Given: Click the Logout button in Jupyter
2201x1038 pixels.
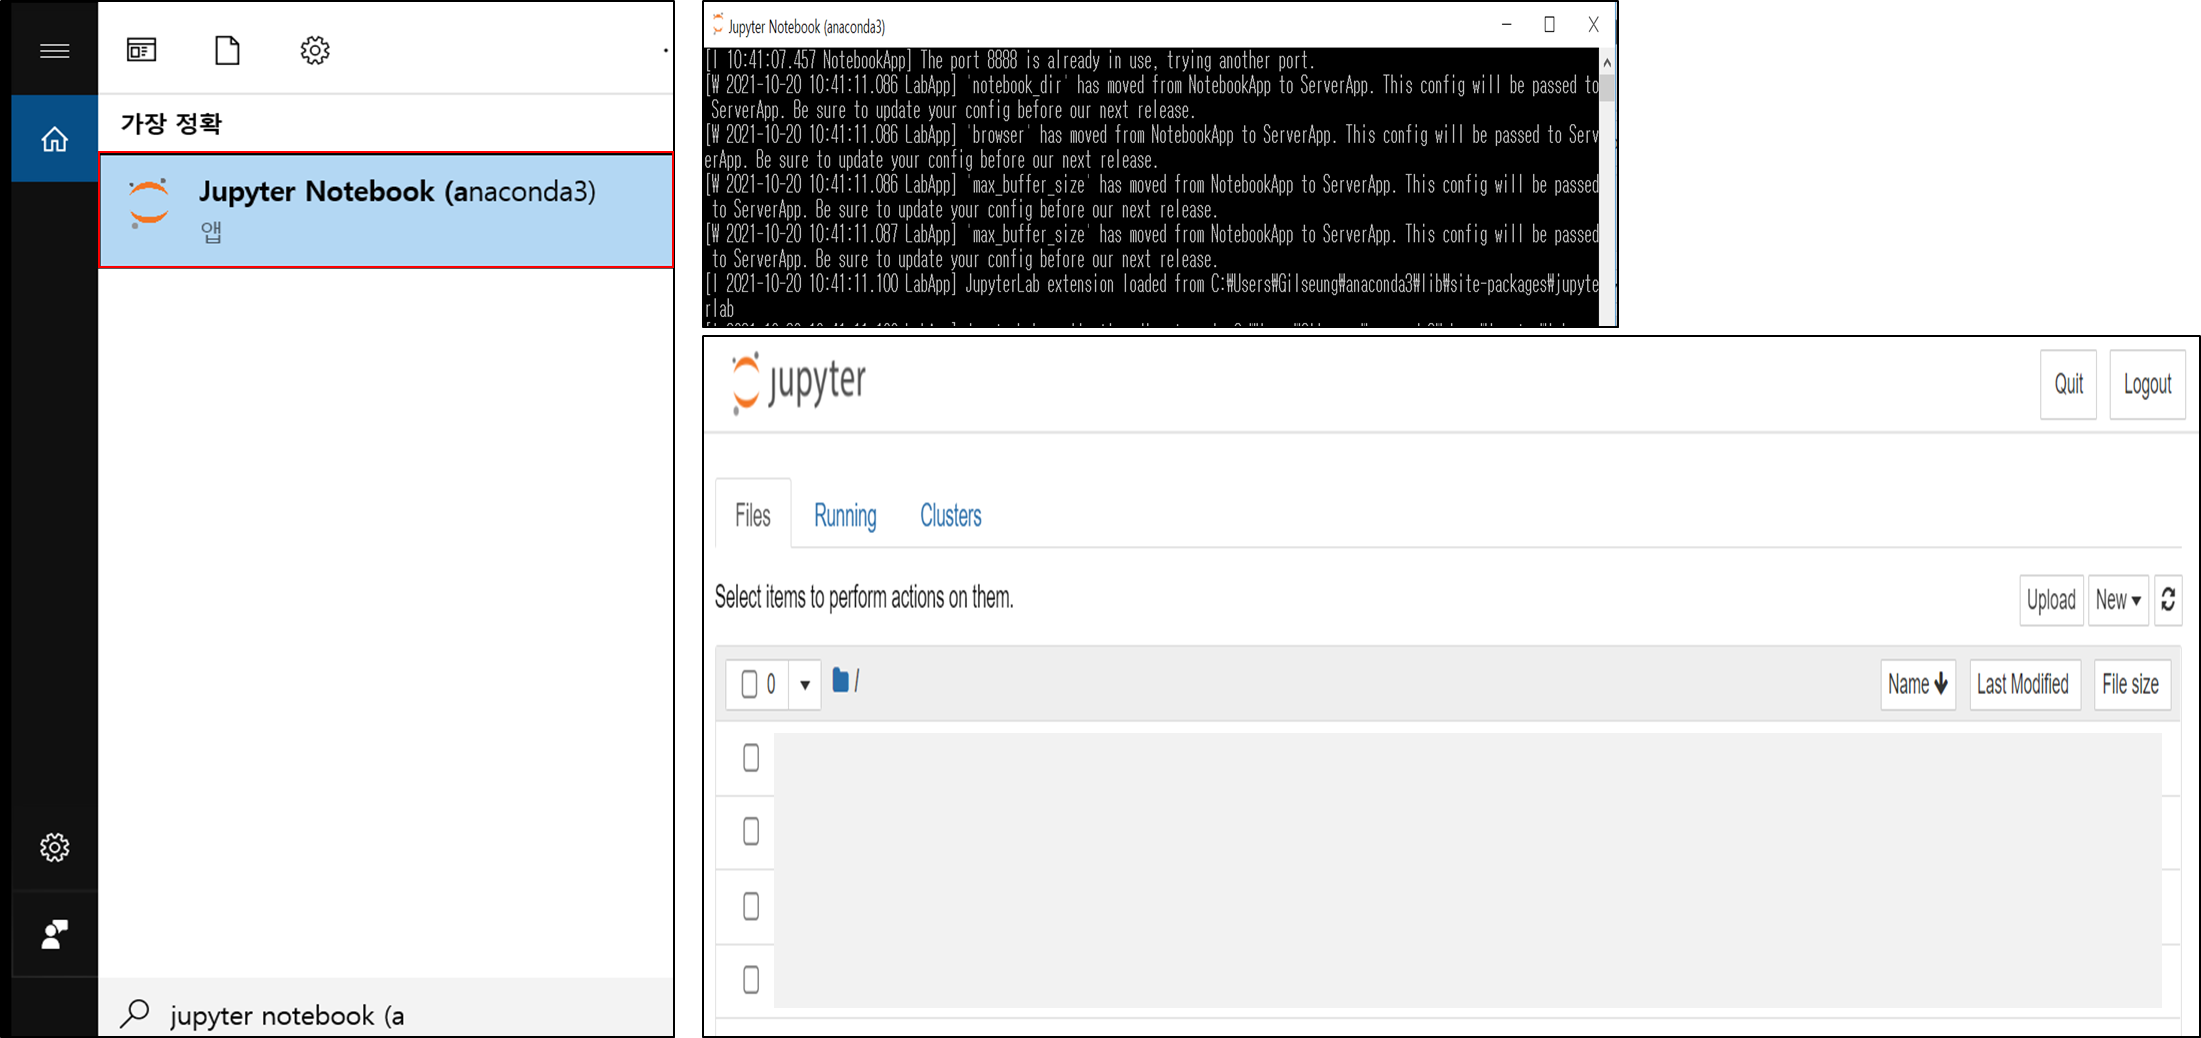Looking at the screenshot, I should (2147, 384).
